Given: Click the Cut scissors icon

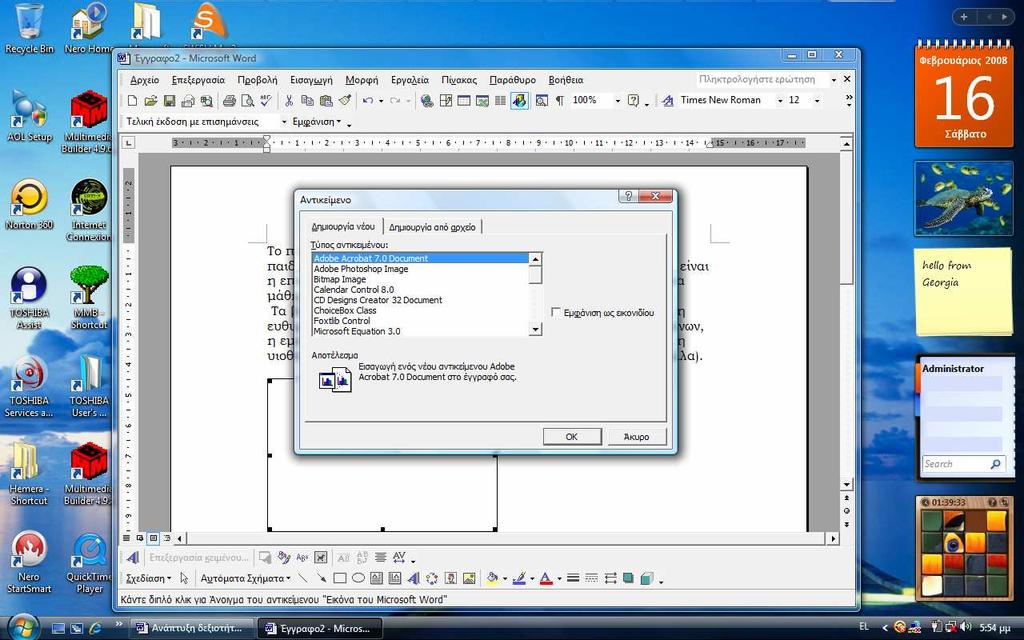Looking at the screenshot, I should pos(289,101).
